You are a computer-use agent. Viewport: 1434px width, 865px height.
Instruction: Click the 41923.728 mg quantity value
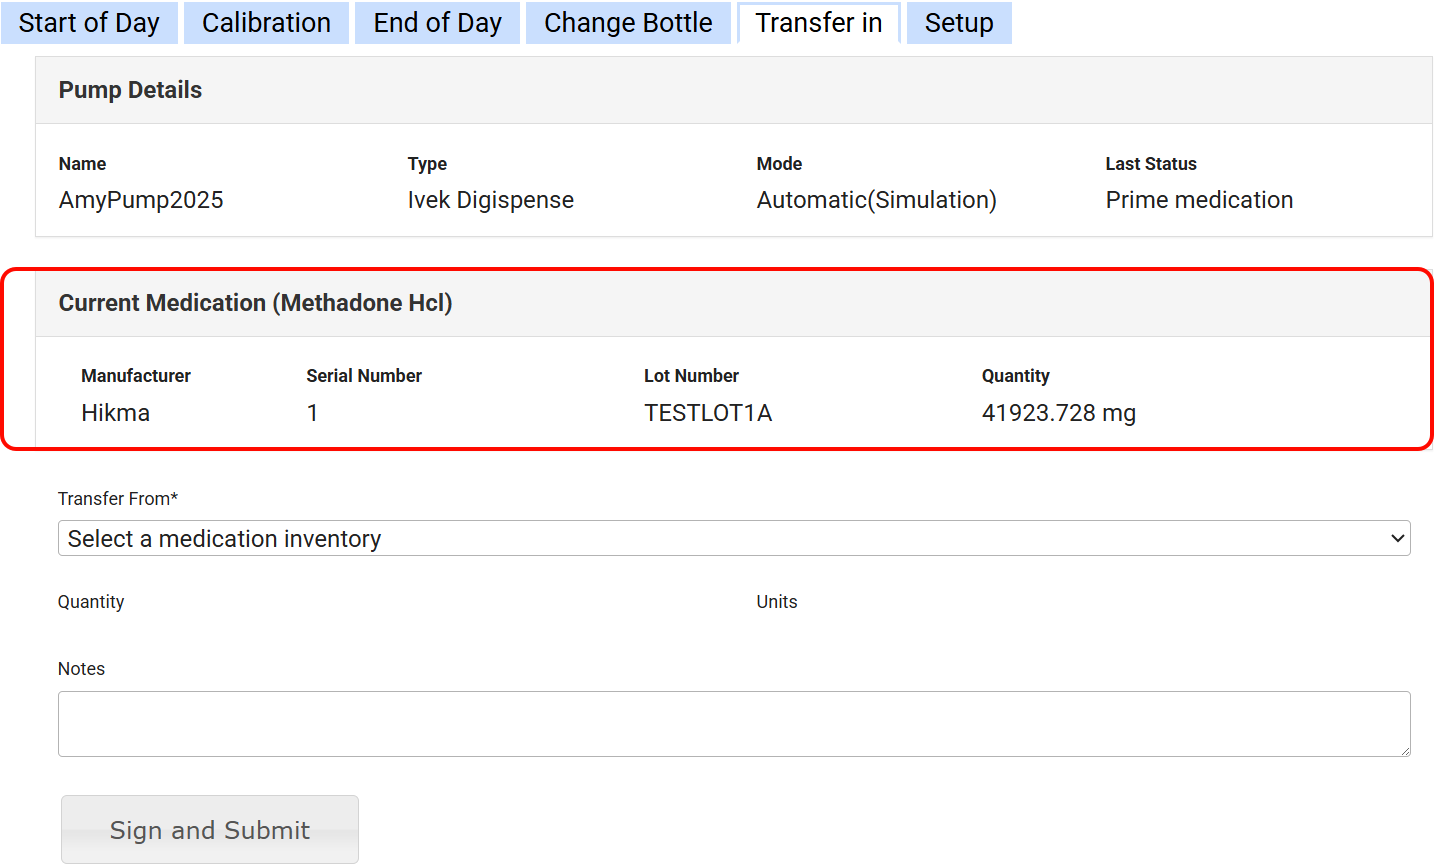(x=1058, y=413)
